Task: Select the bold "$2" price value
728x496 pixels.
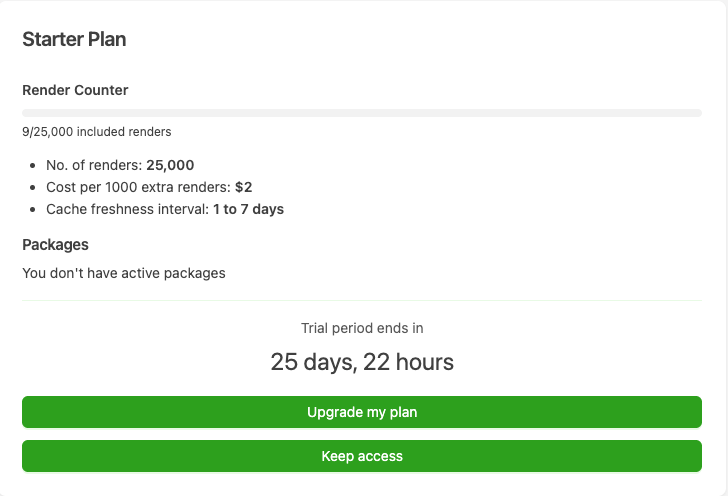Action: [x=244, y=187]
